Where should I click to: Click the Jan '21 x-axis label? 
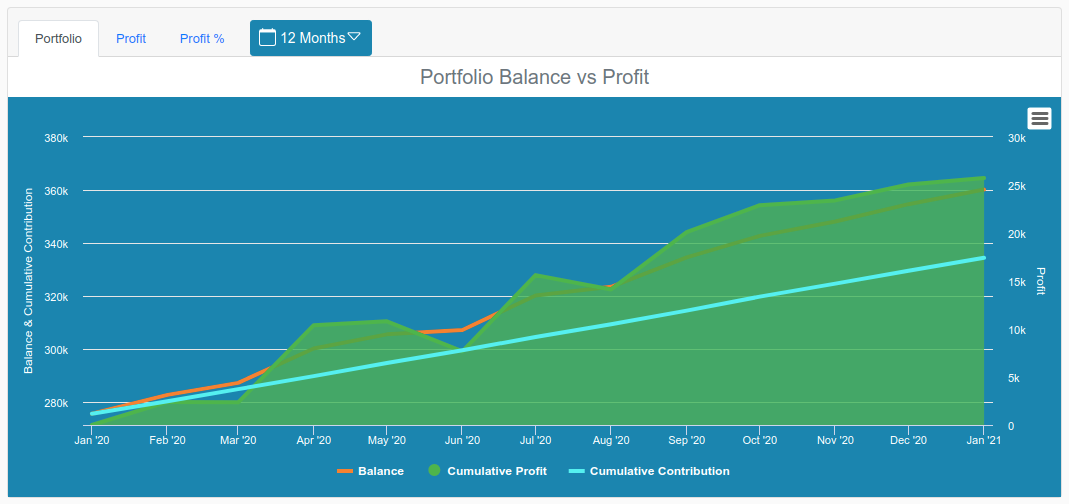click(x=982, y=441)
